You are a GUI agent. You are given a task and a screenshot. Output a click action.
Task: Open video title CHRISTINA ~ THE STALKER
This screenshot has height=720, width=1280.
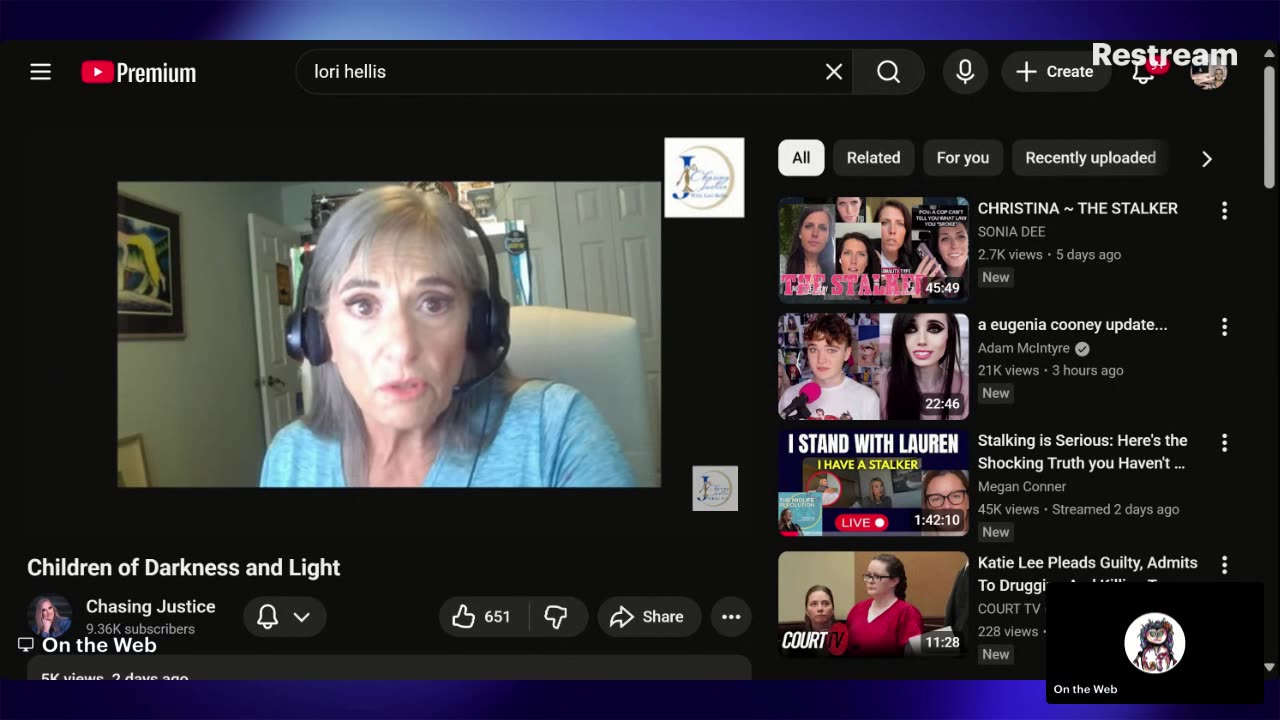click(x=1077, y=208)
